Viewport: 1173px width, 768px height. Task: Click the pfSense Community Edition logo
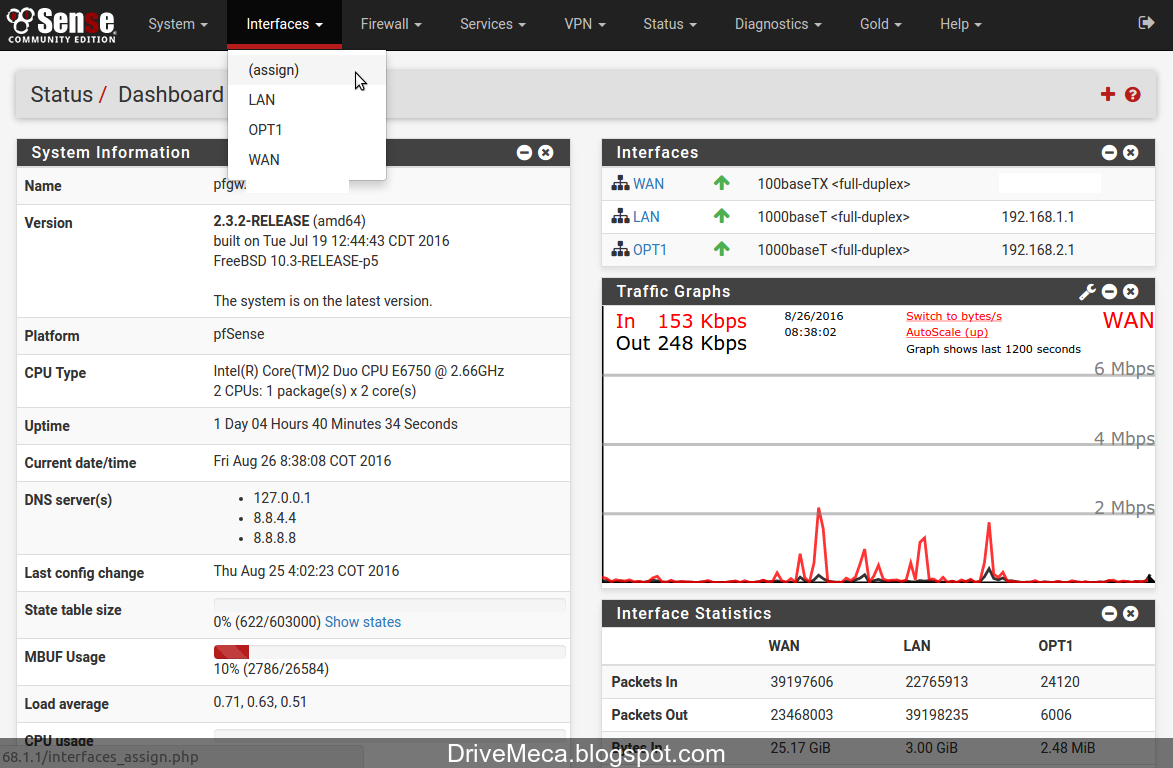coord(60,24)
